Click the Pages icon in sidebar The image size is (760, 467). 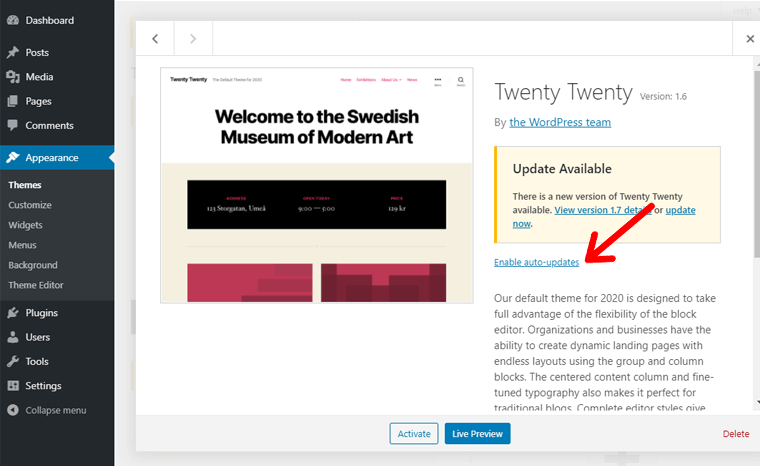click(x=13, y=101)
